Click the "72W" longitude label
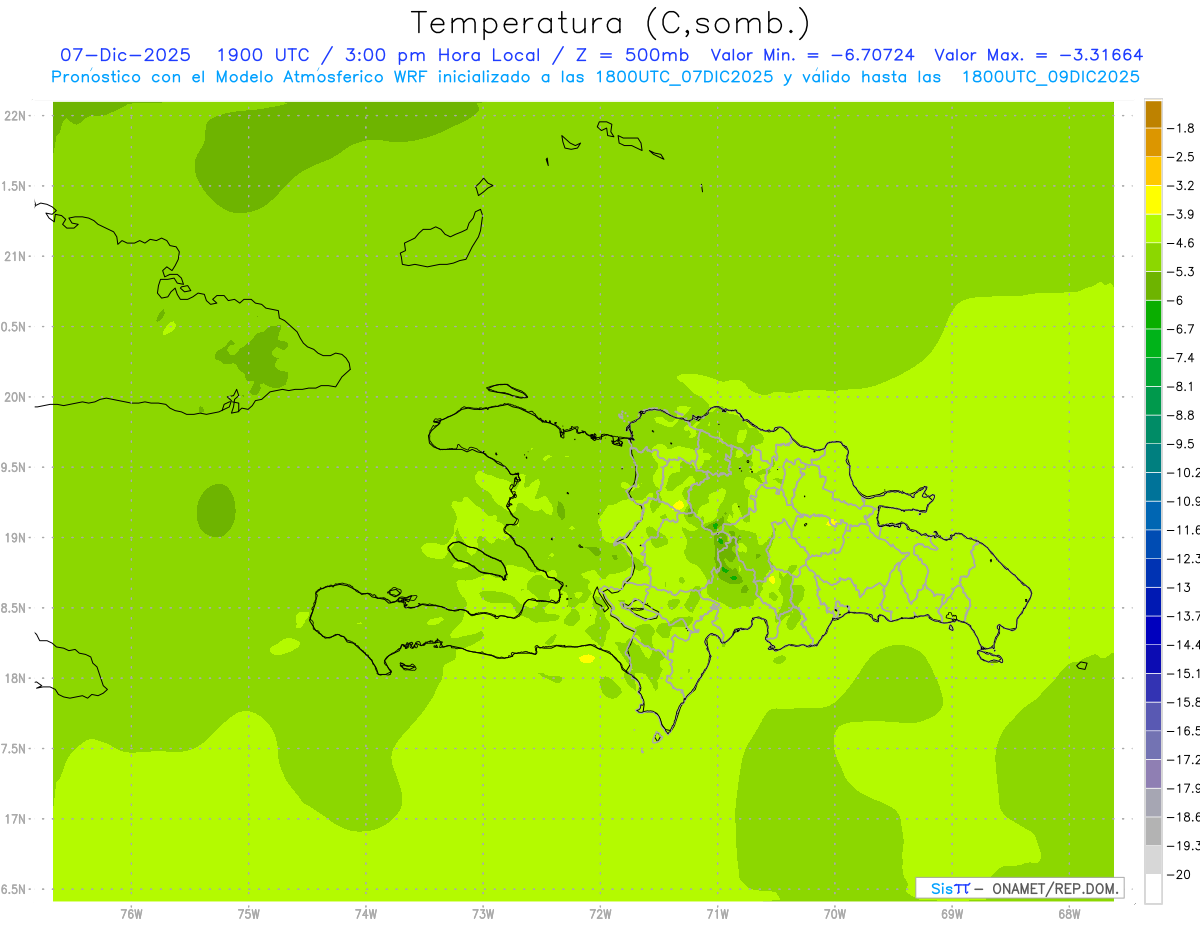The height and width of the screenshot is (927, 1200). point(600,913)
